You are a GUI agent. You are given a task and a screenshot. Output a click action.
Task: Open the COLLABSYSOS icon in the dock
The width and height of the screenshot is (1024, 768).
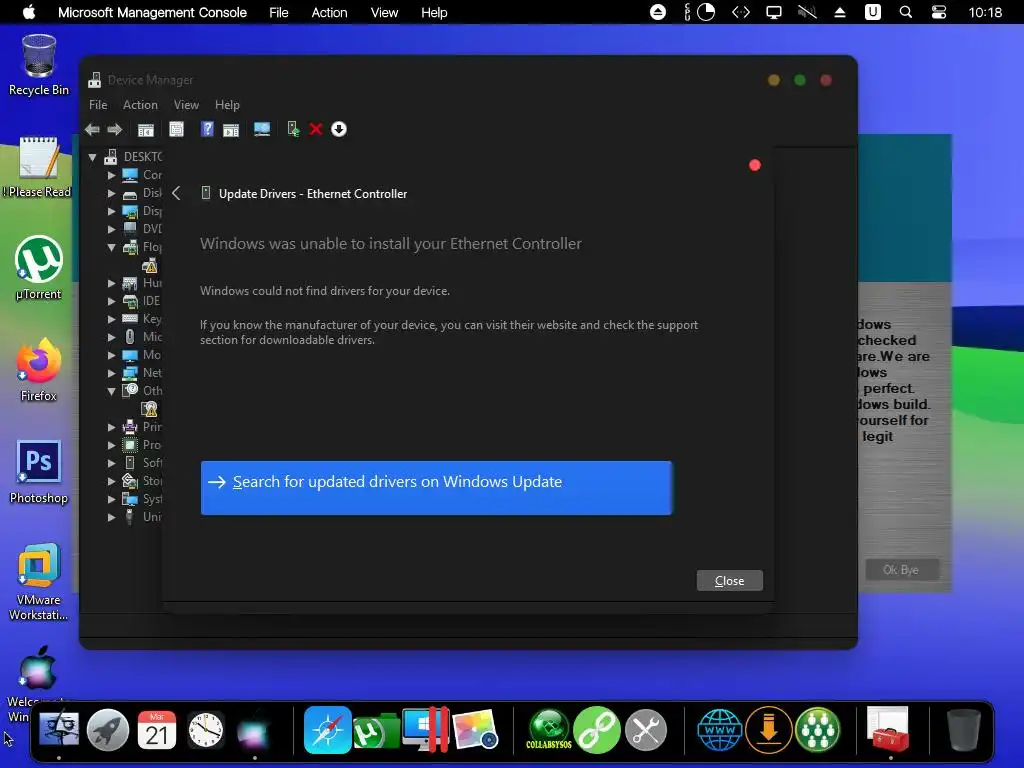[549, 729]
